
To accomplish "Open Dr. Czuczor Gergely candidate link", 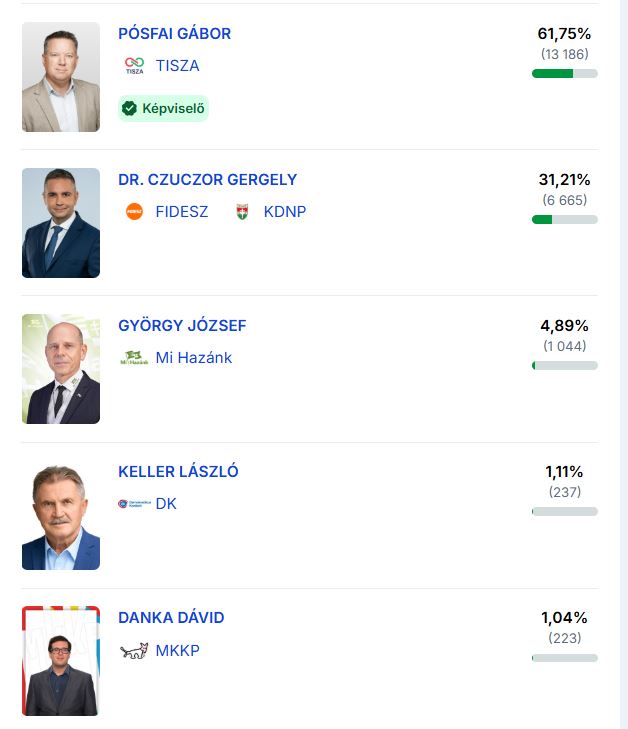I will [207, 180].
